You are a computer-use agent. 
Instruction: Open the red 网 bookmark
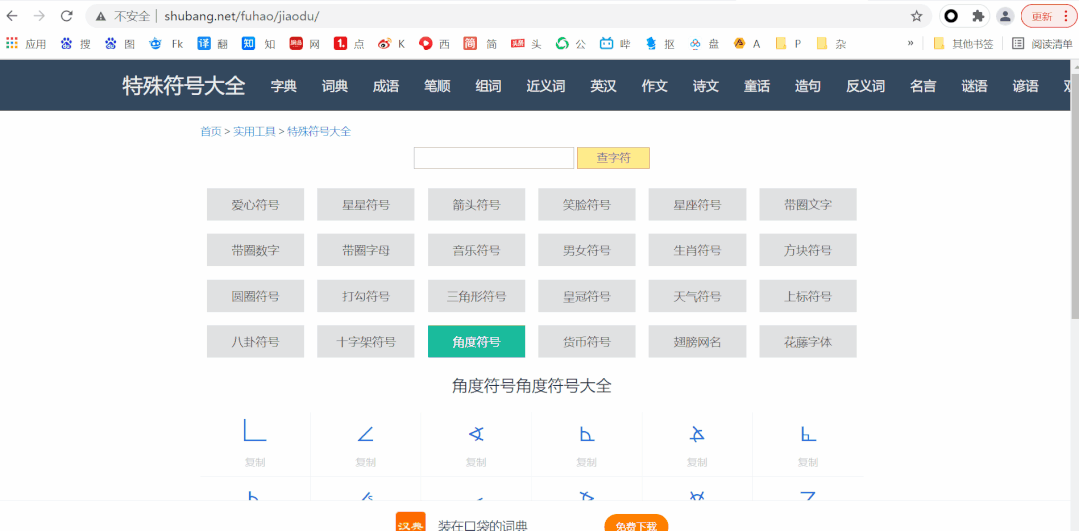[x=304, y=44]
